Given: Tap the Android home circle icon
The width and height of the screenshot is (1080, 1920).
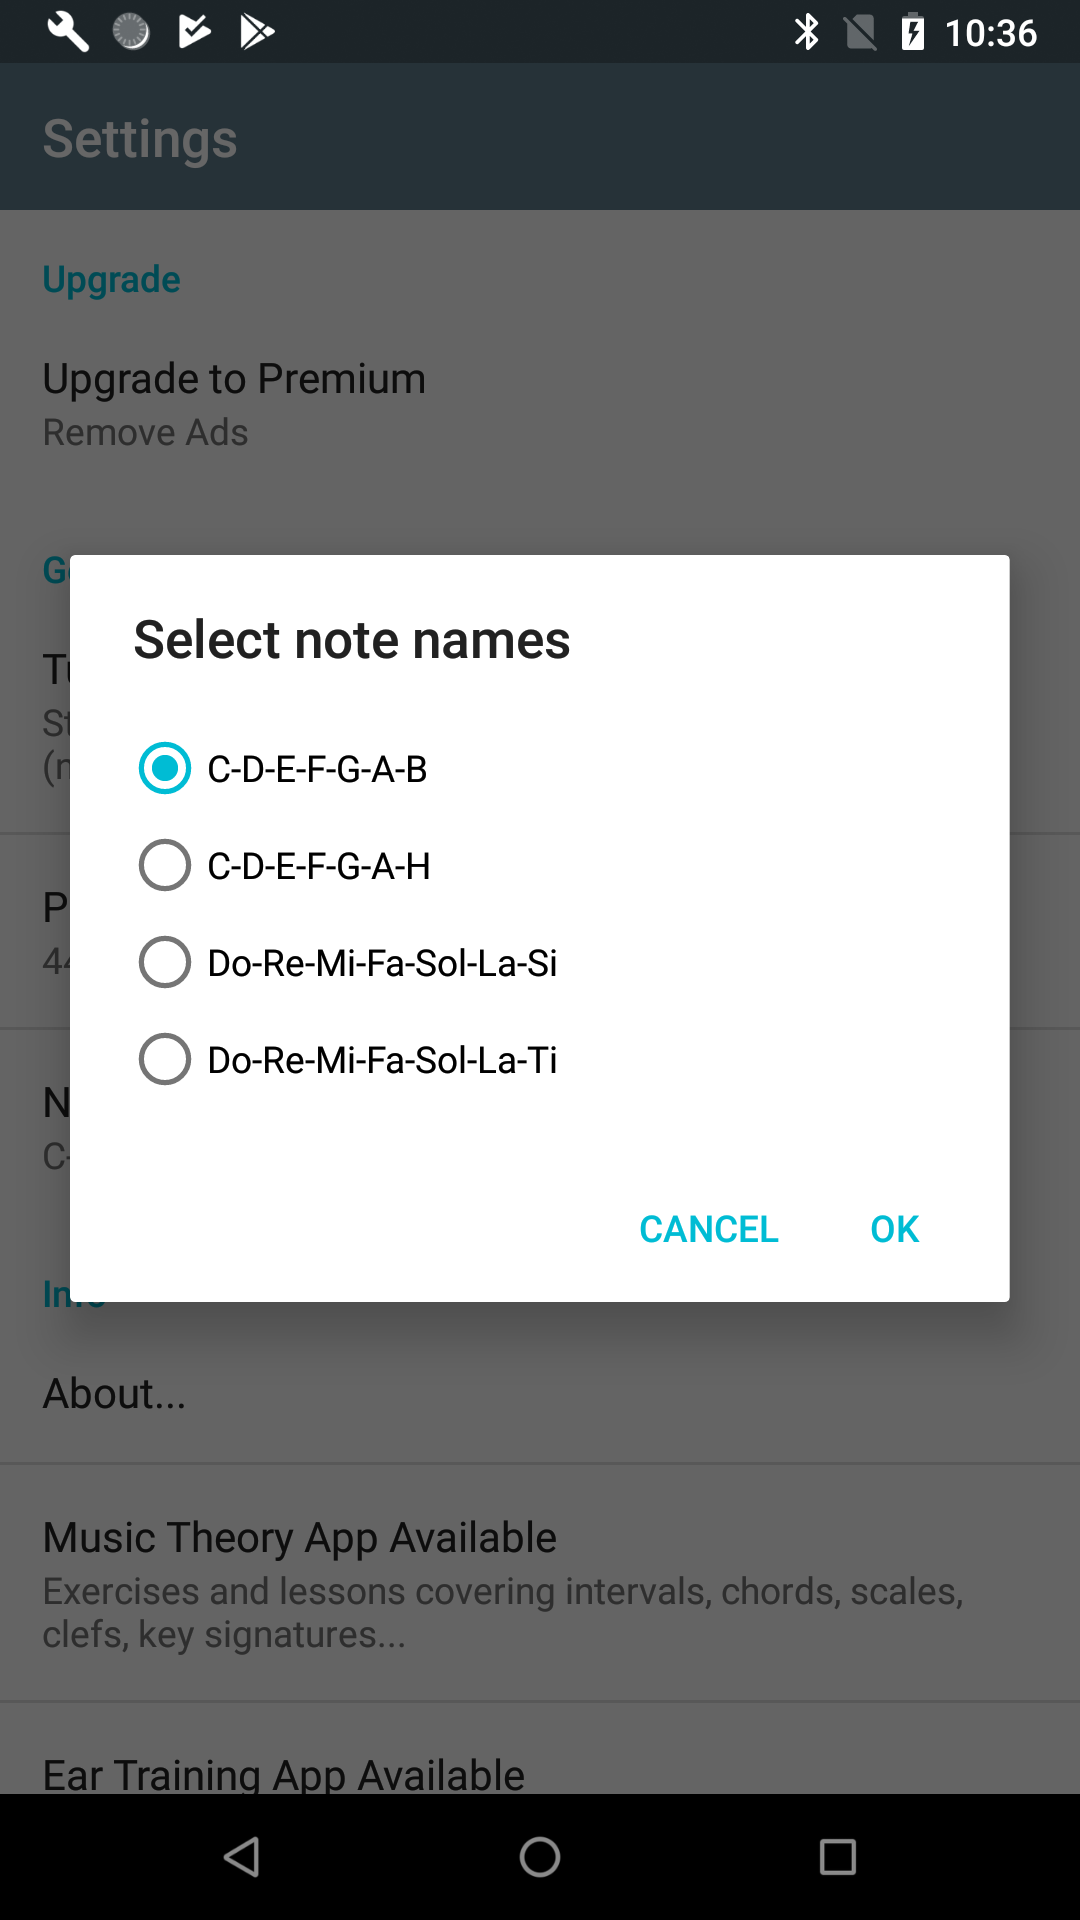Looking at the screenshot, I should (x=540, y=1857).
